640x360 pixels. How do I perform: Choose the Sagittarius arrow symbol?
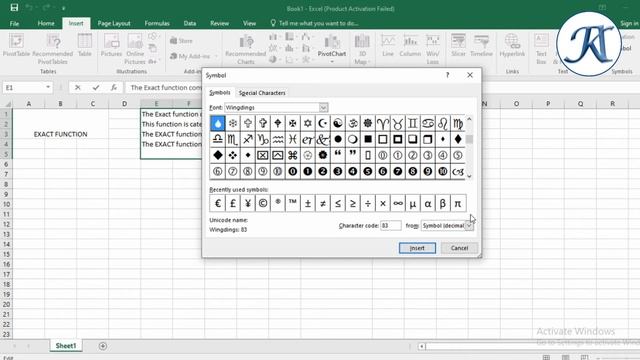coord(248,140)
